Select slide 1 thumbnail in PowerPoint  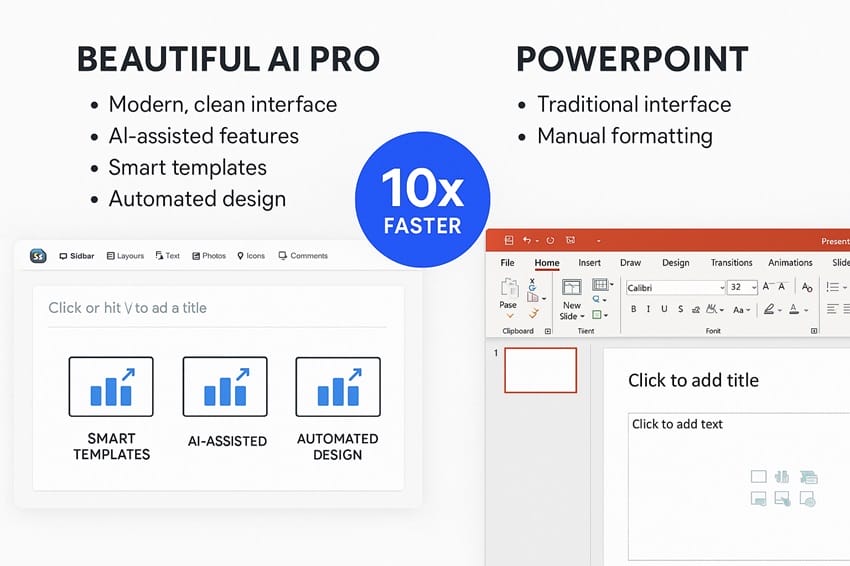540,370
